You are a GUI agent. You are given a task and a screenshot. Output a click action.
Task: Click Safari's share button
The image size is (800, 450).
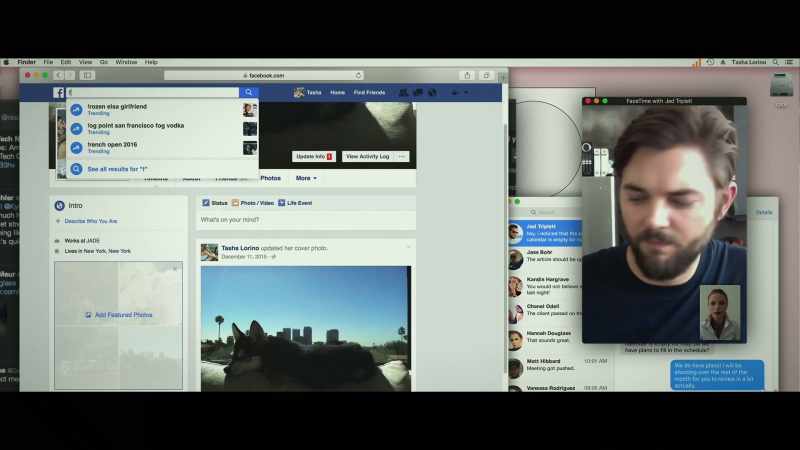tap(467, 75)
